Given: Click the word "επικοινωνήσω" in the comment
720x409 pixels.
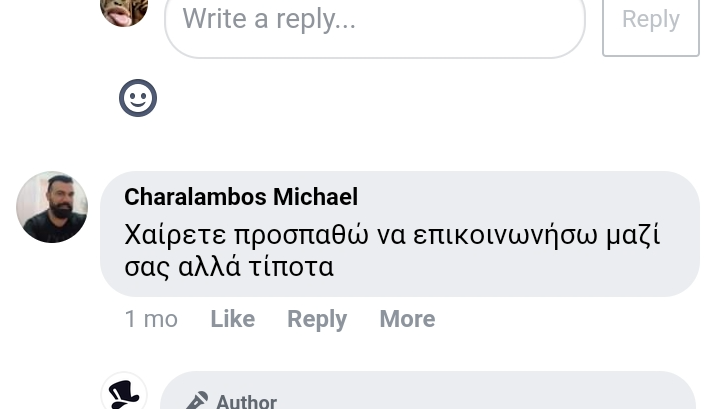Looking at the screenshot, I should coord(506,235).
